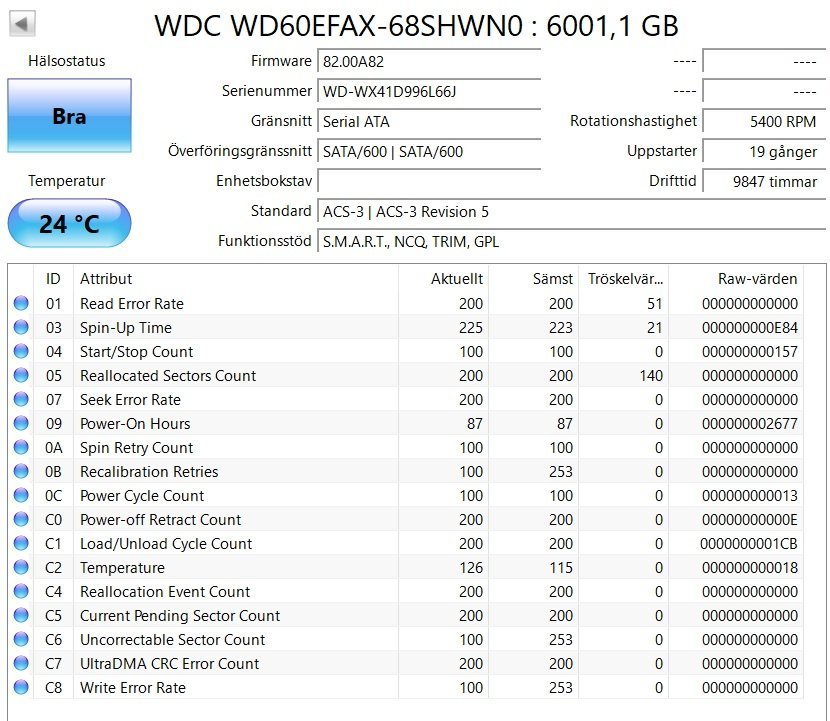Select the Current Pending Sector Count name

pyautogui.click(x=180, y=616)
